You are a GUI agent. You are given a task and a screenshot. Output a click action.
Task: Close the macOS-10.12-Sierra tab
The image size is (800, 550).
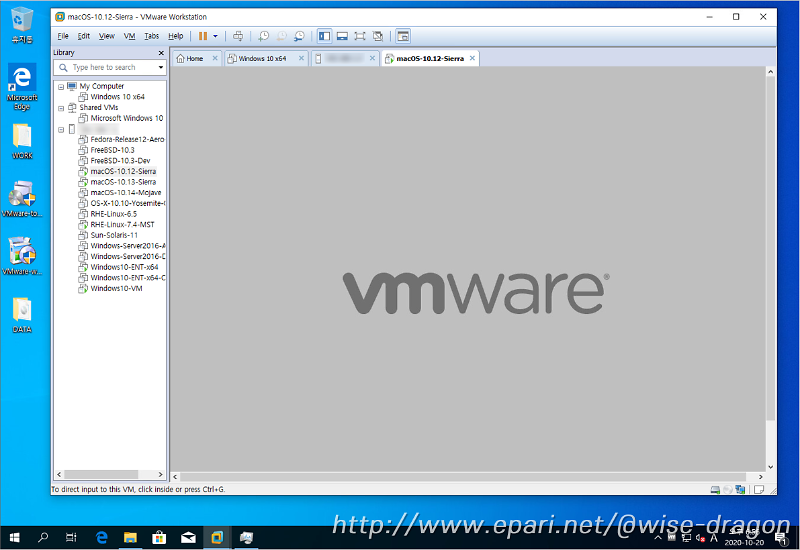[x=472, y=58]
